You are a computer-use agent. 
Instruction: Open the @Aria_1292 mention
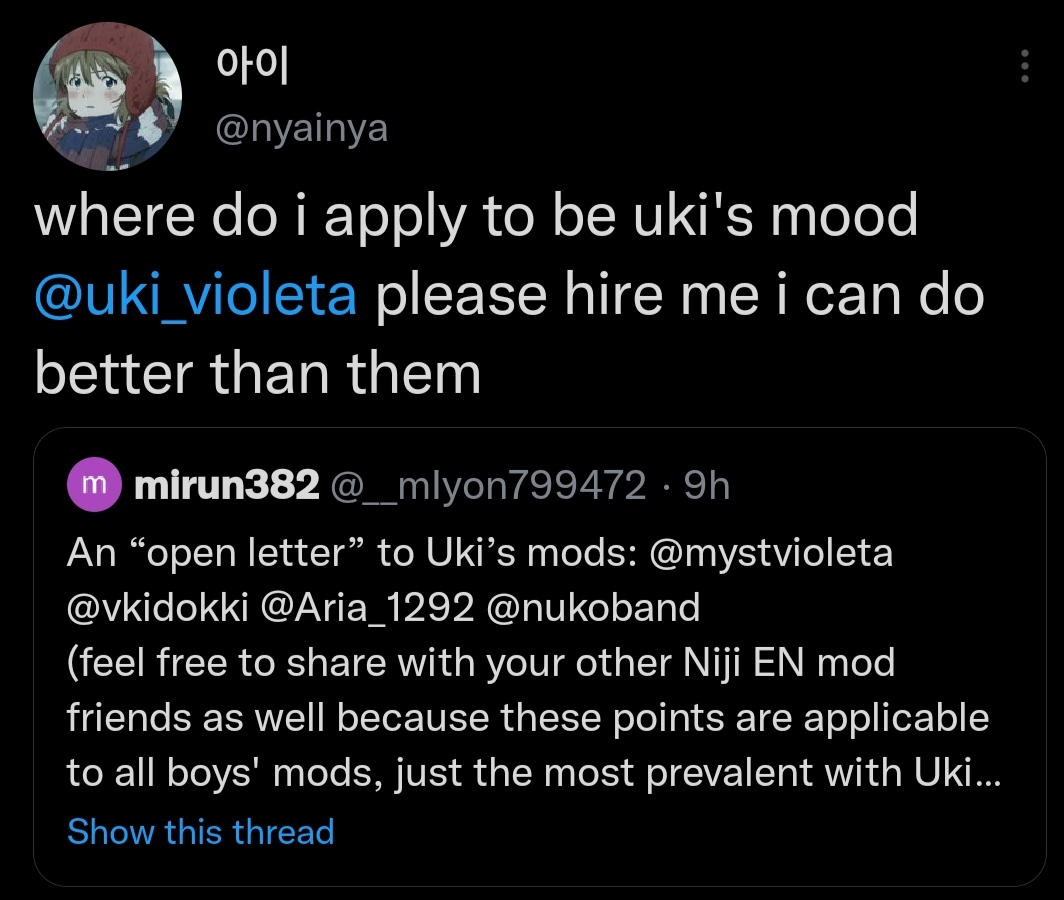click(x=366, y=607)
